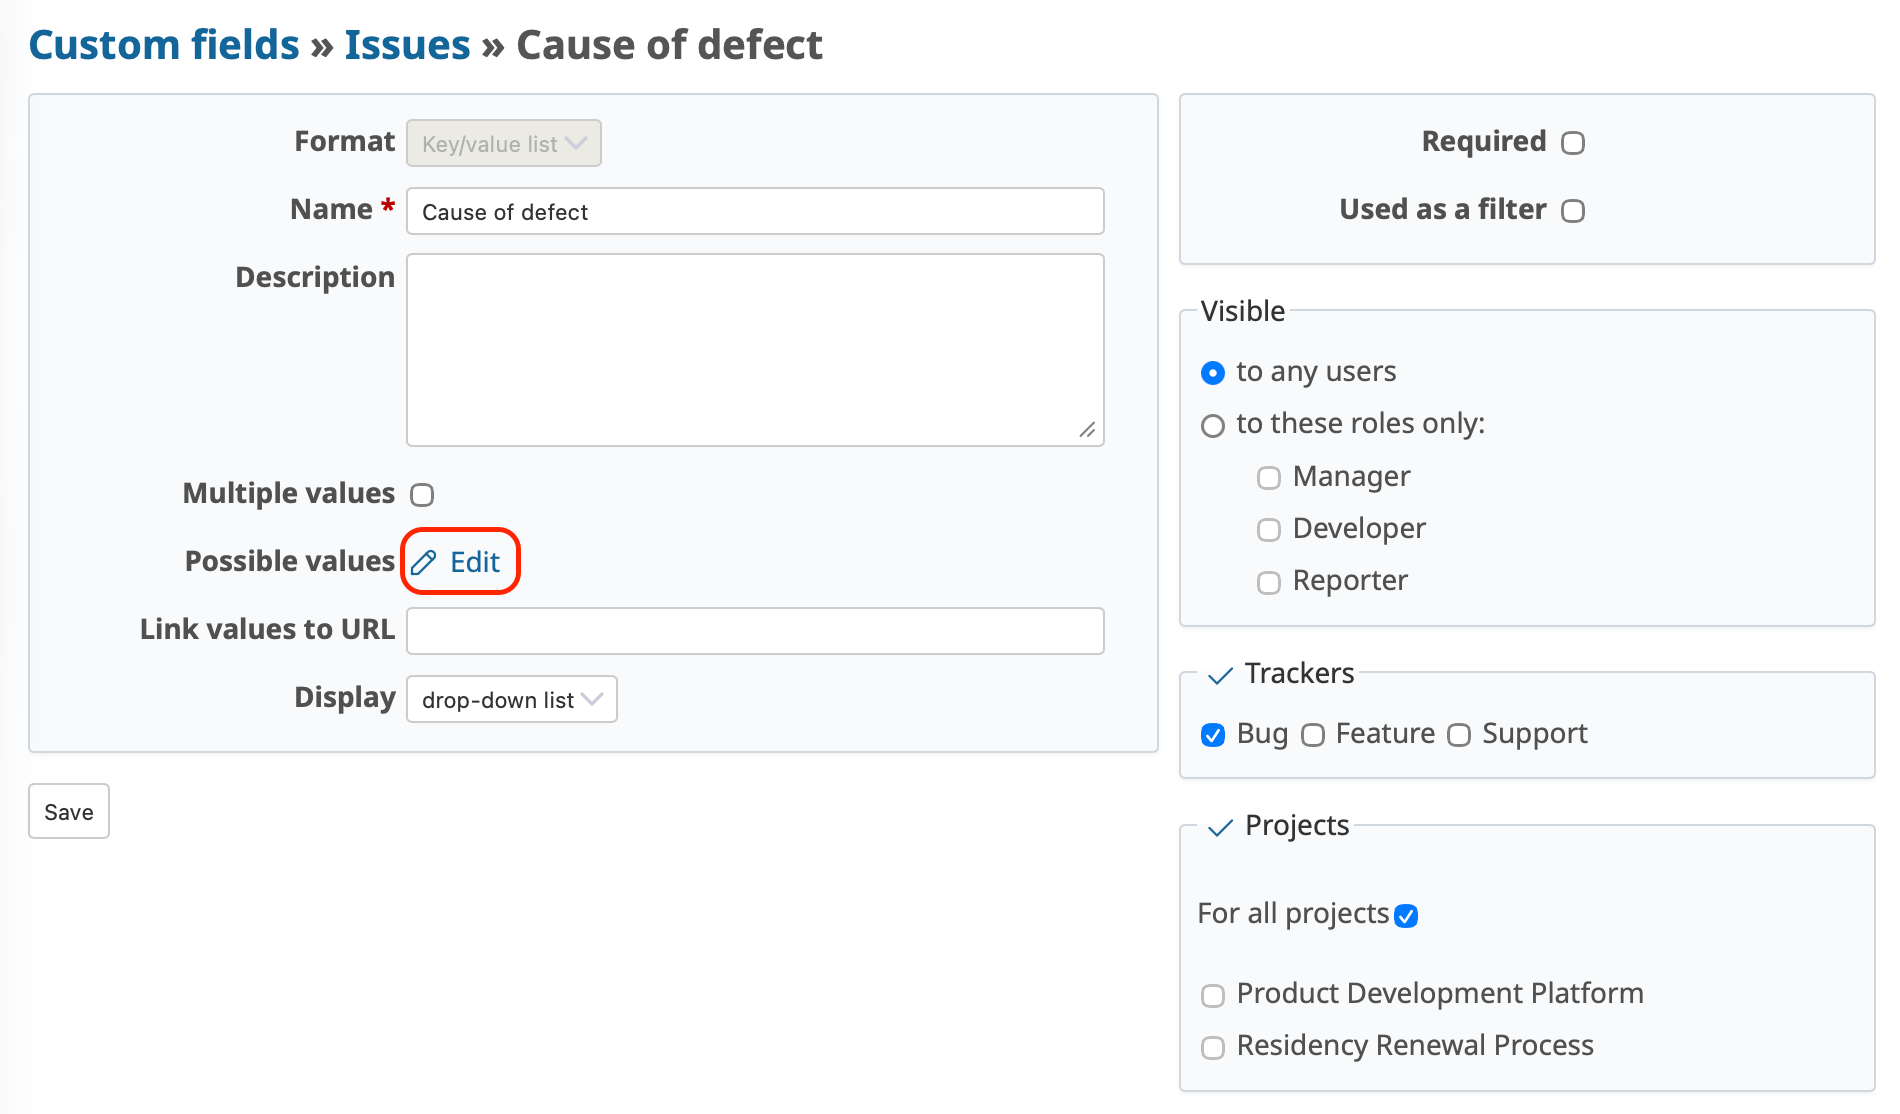Enable Used as a filter
The image size is (1900, 1114).
[x=1572, y=211]
